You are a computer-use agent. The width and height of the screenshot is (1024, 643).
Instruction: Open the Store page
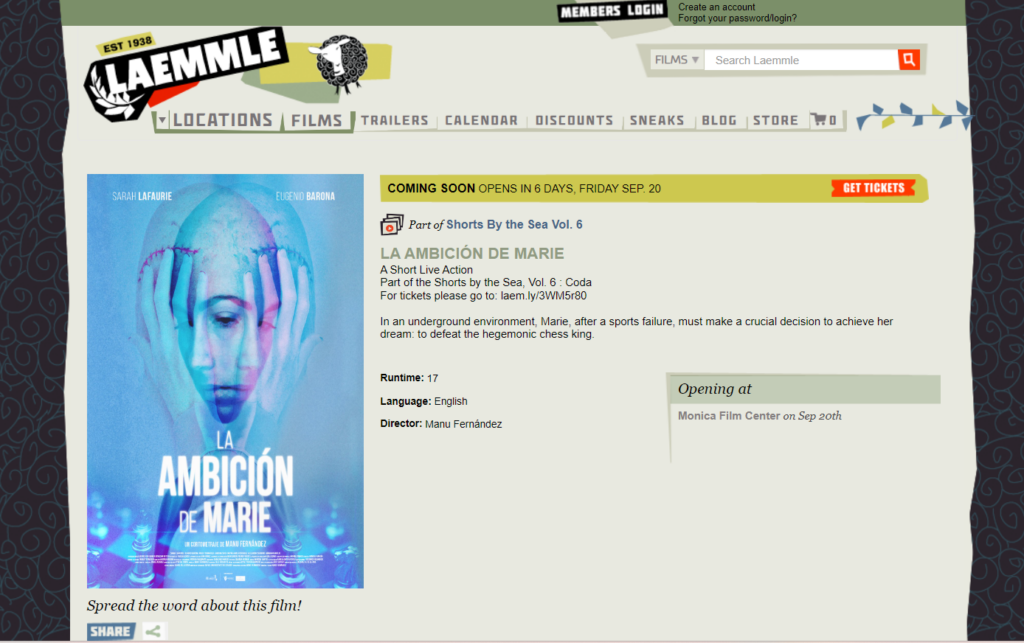776,121
